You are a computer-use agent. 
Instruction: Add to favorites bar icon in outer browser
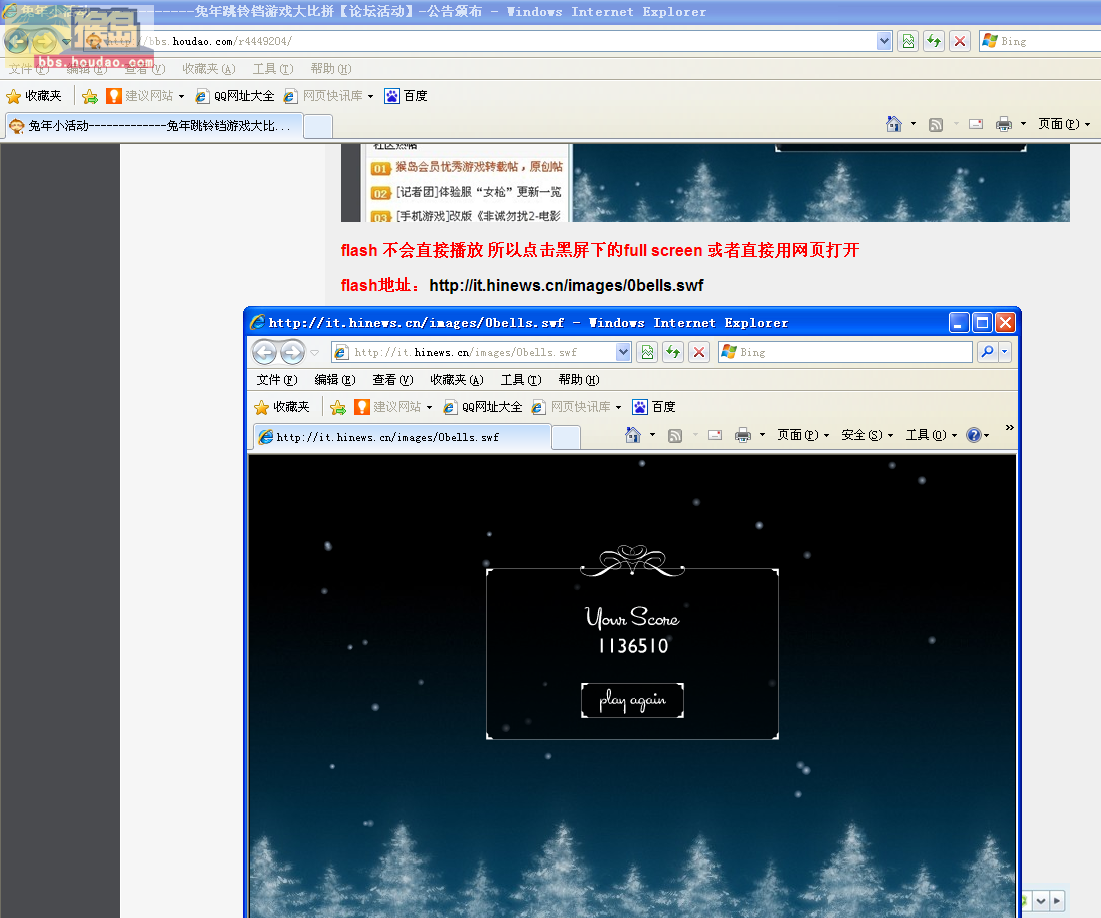(x=90, y=96)
